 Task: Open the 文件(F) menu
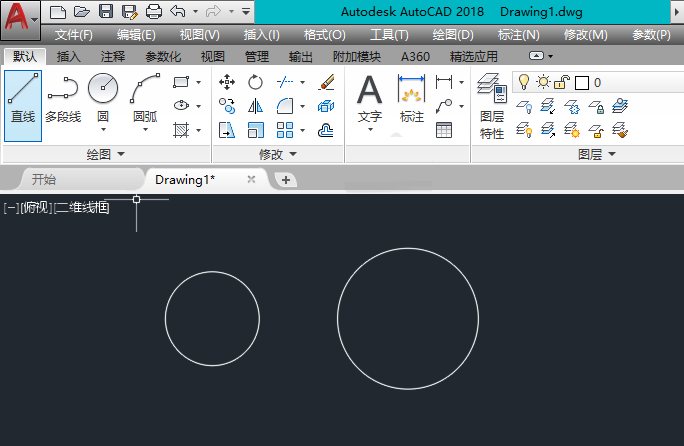click(74, 35)
